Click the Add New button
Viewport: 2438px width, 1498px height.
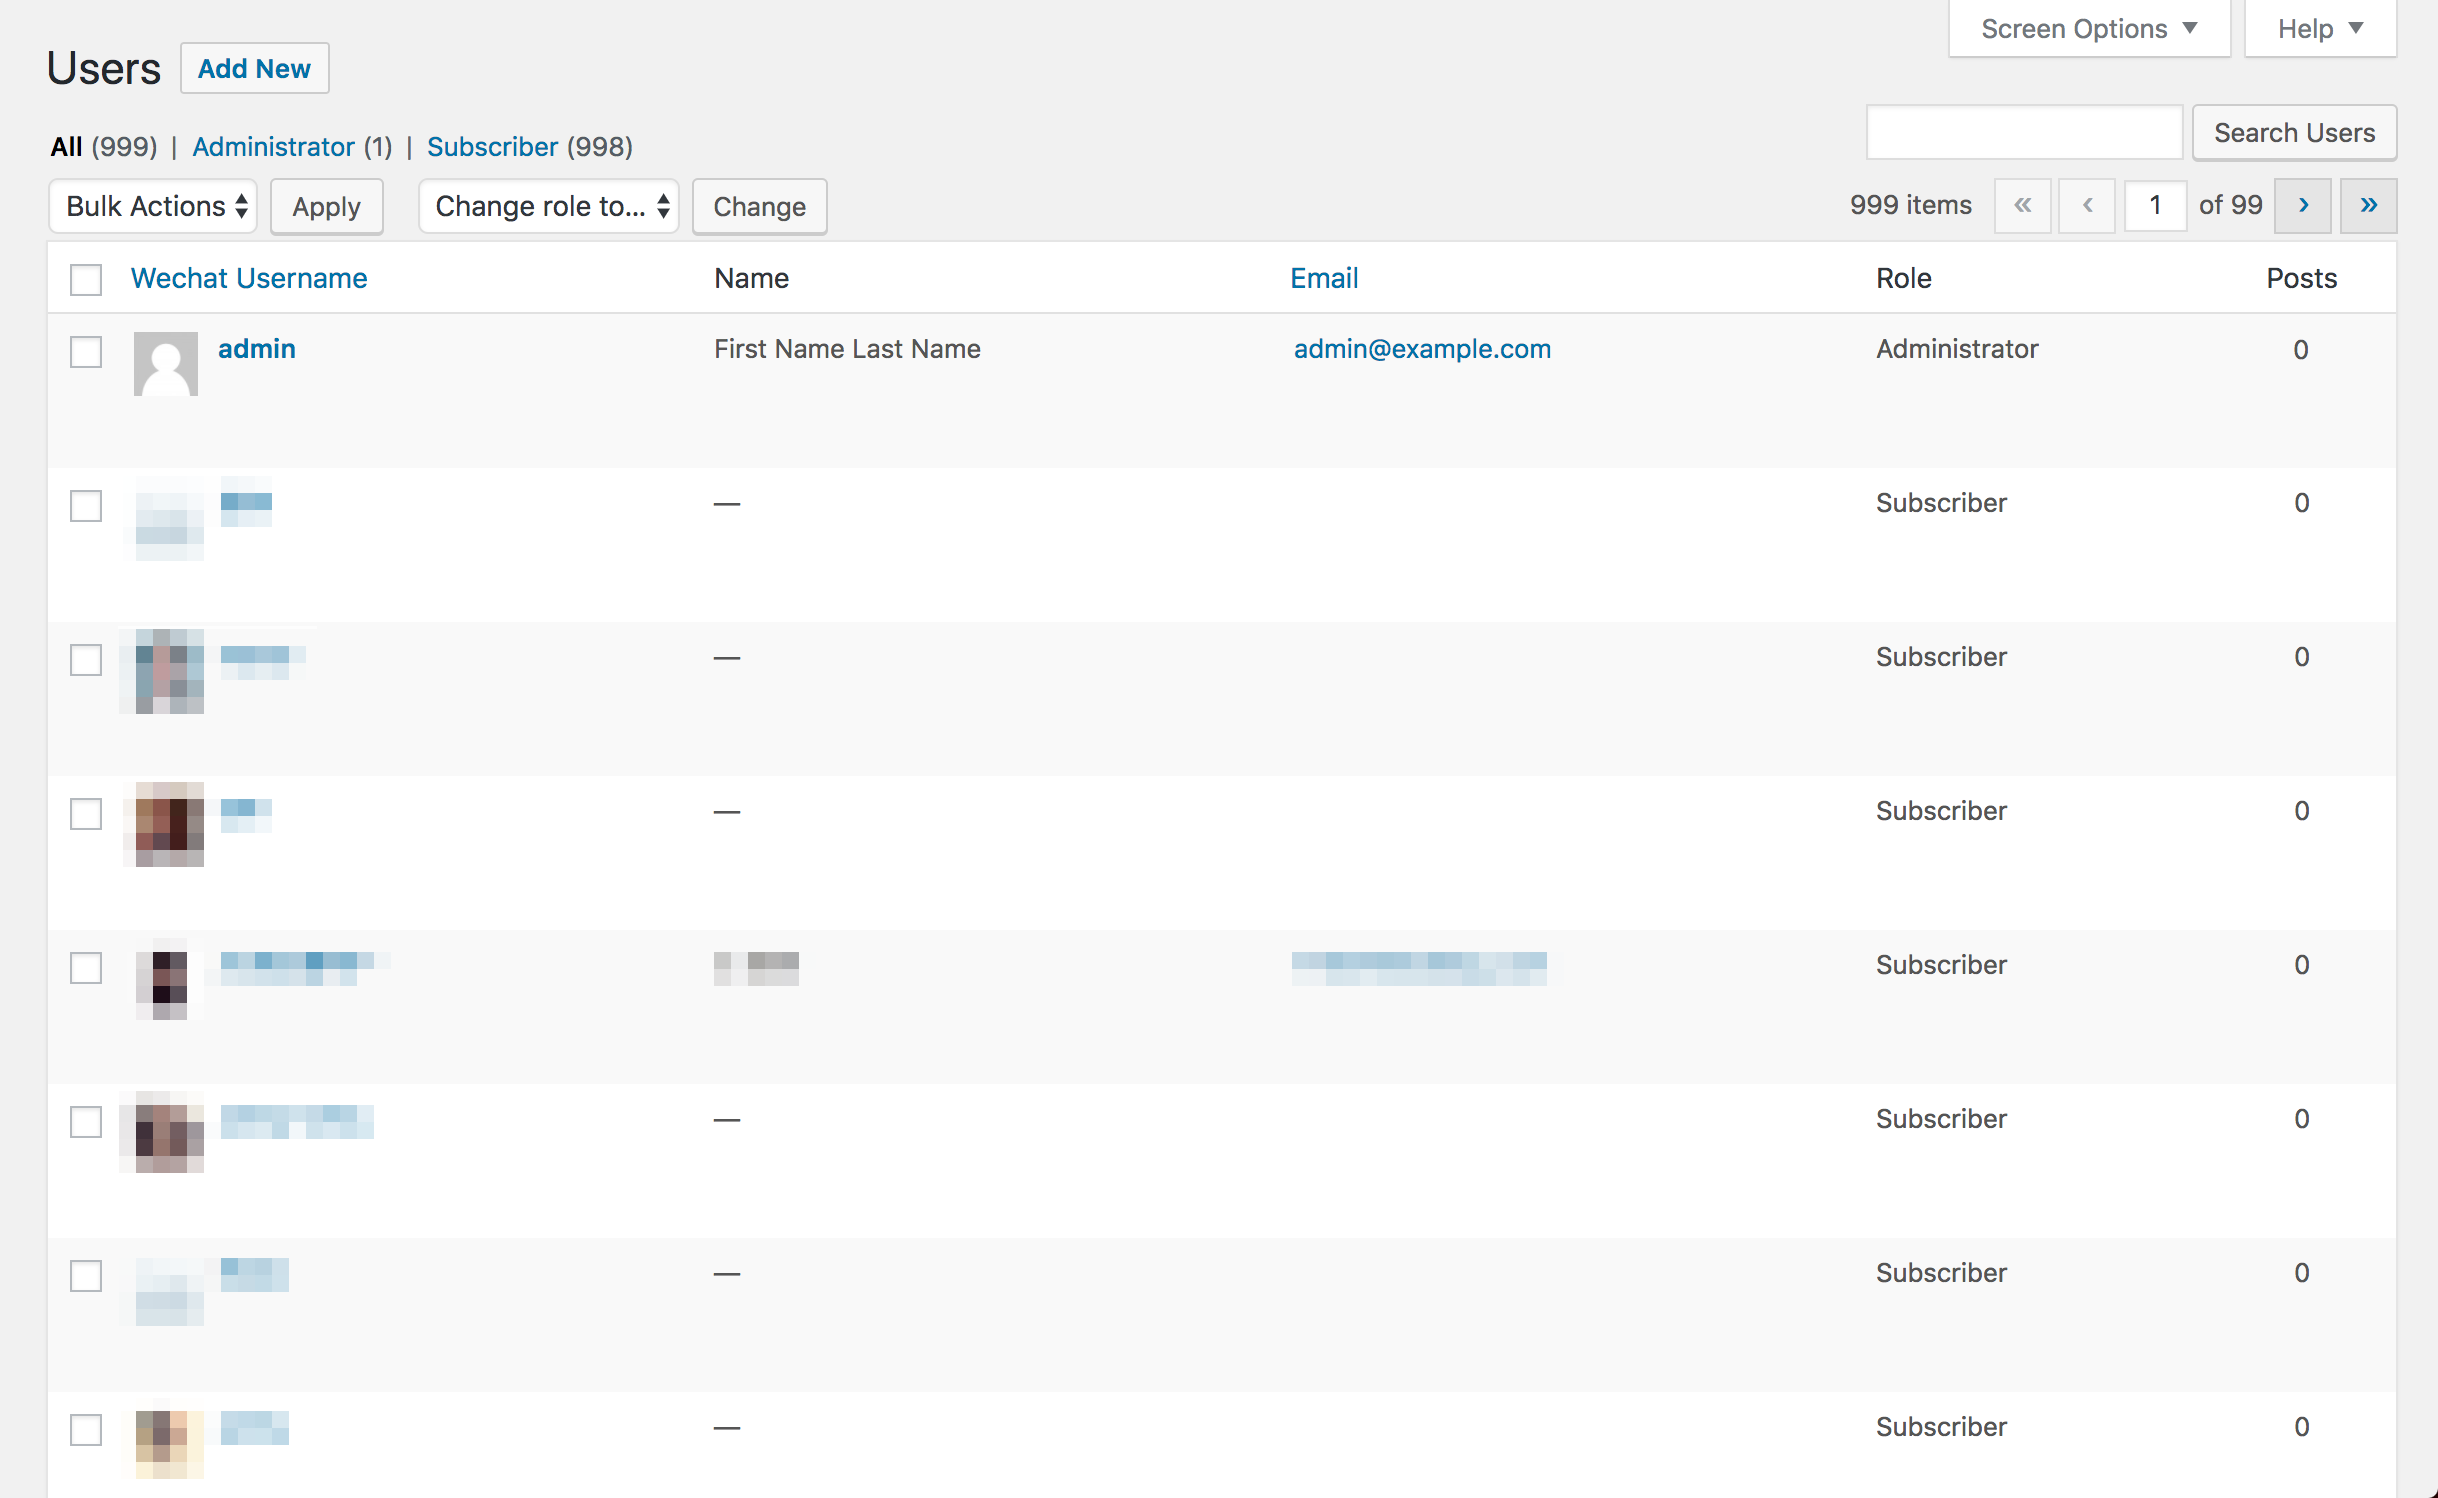click(x=254, y=69)
